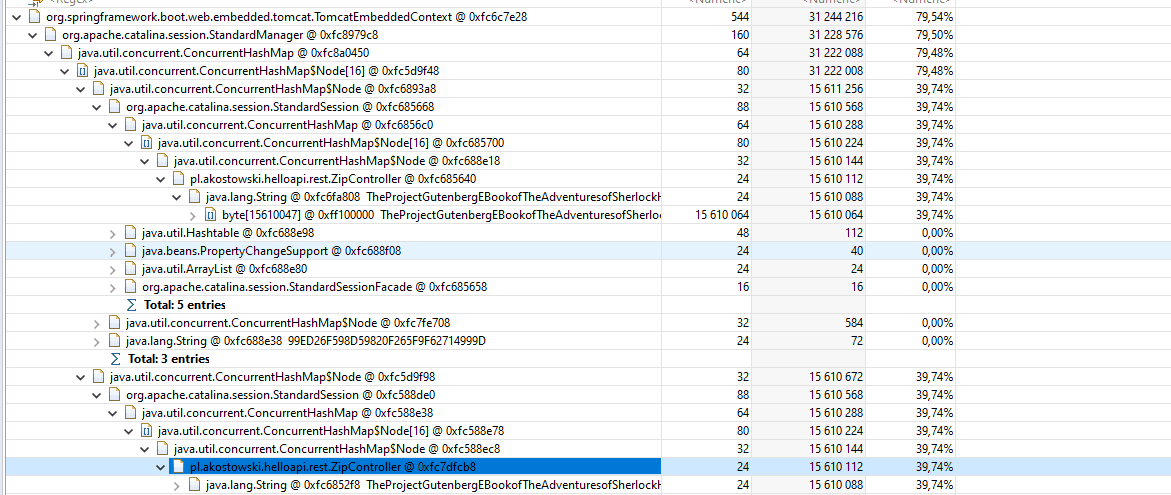Screen dimensions: 1171x495
Task: Collapse the StandardSession @ 0xfc588de0 node
Action: pos(96,395)
